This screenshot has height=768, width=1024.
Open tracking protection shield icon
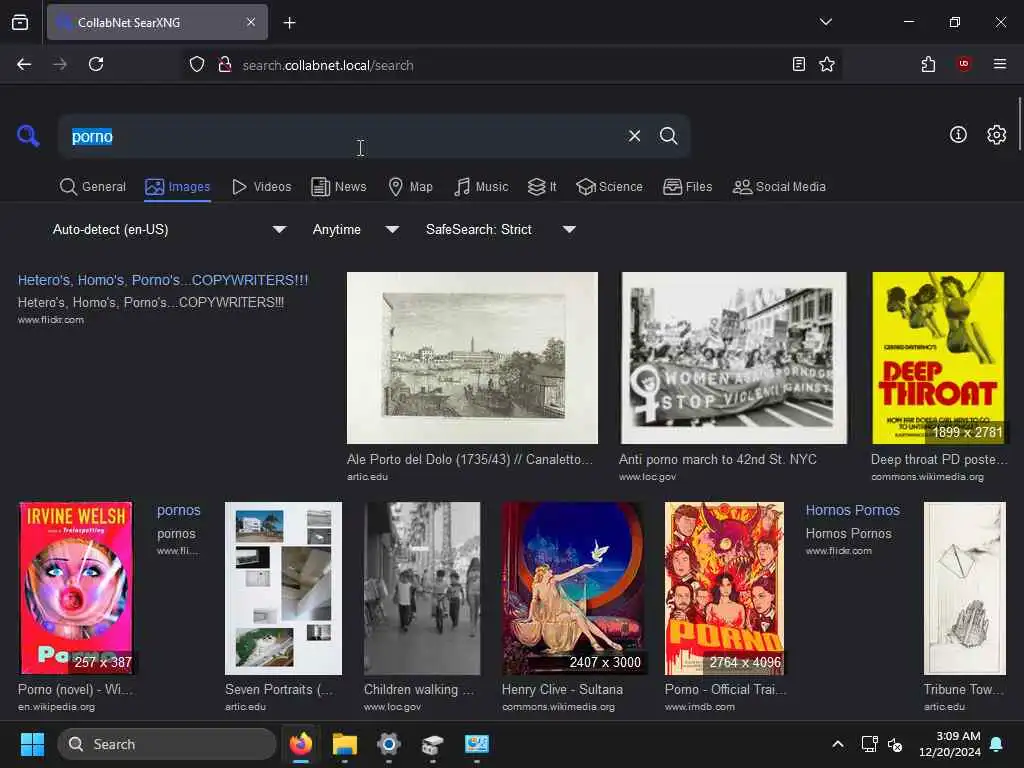point(197,64)
